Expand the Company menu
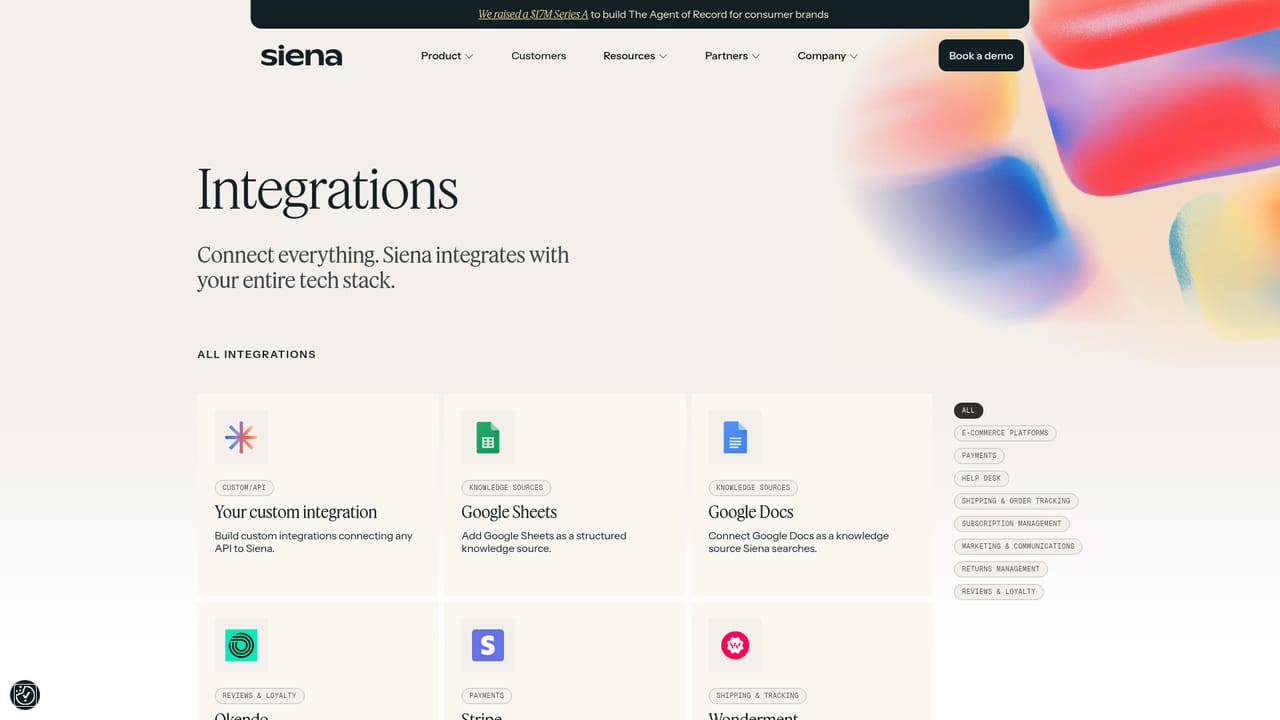 click(x=828, y=56)
